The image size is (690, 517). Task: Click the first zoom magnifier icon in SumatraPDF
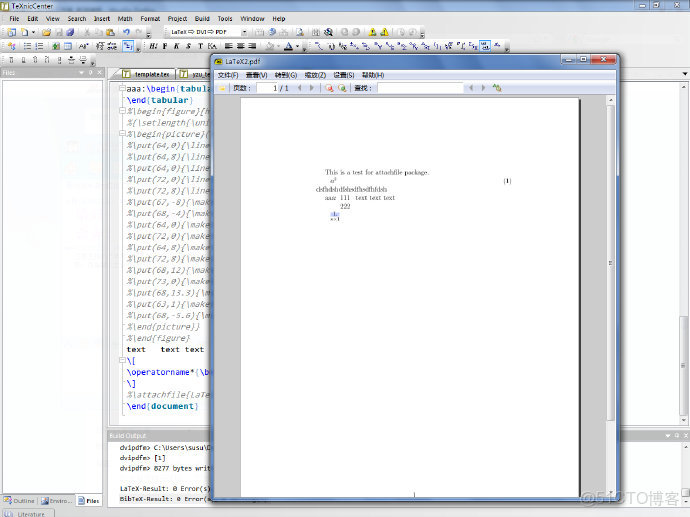click(x=329, y=88)
